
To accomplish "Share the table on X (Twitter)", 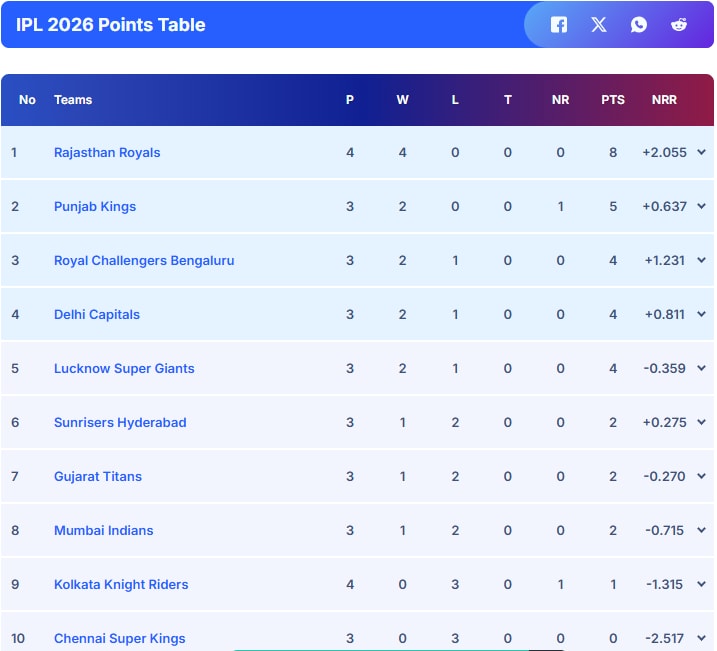I will click(599, 25).
